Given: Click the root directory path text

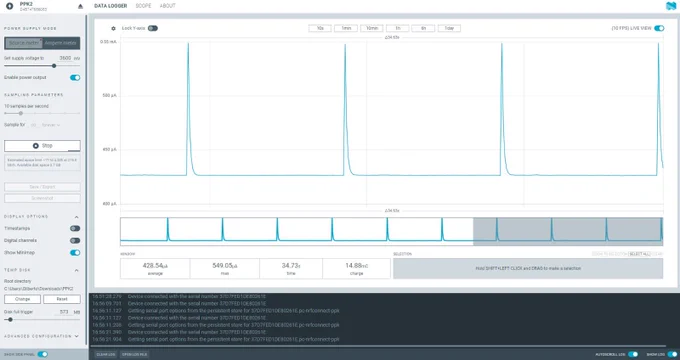Looking at the screenshot, I should (39, 289).
